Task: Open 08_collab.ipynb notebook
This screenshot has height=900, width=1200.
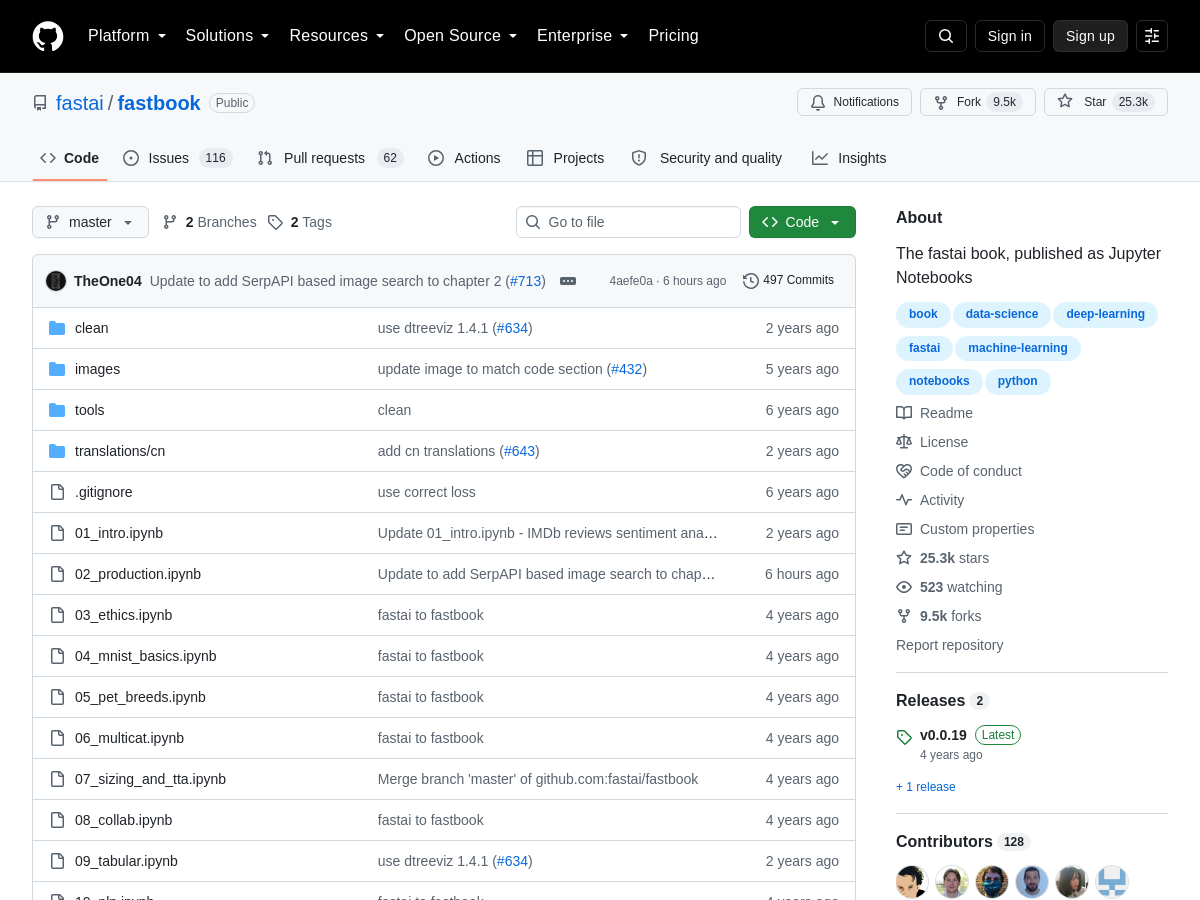Action: 123,820
